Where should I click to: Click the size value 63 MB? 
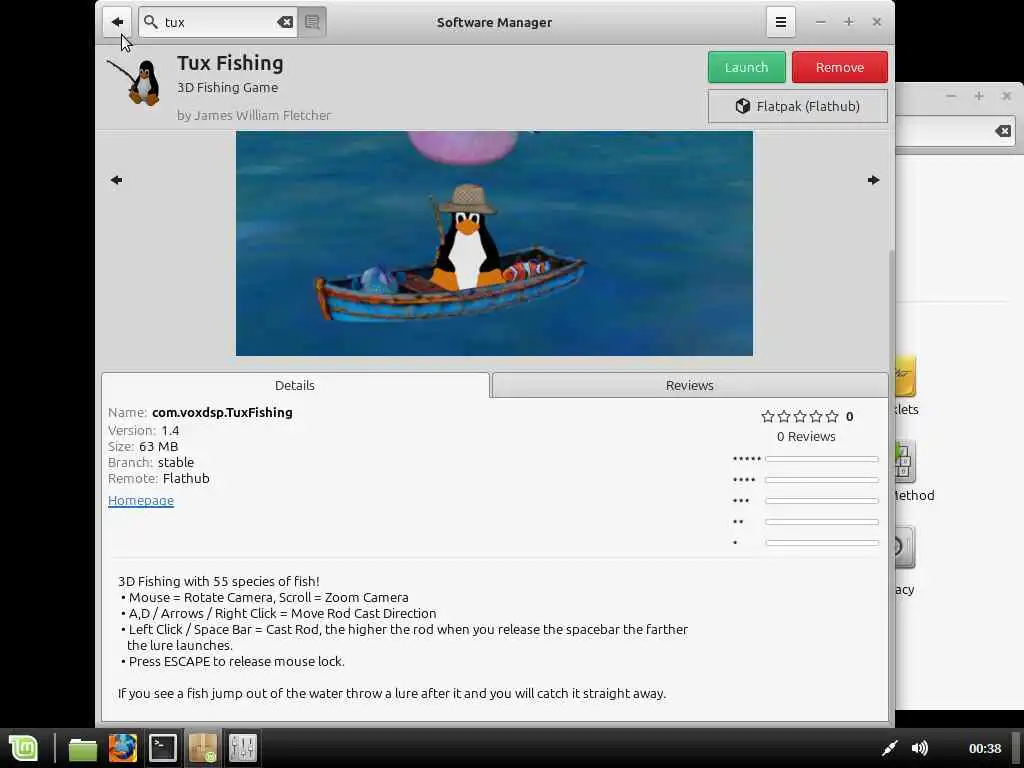click(158, 447)
